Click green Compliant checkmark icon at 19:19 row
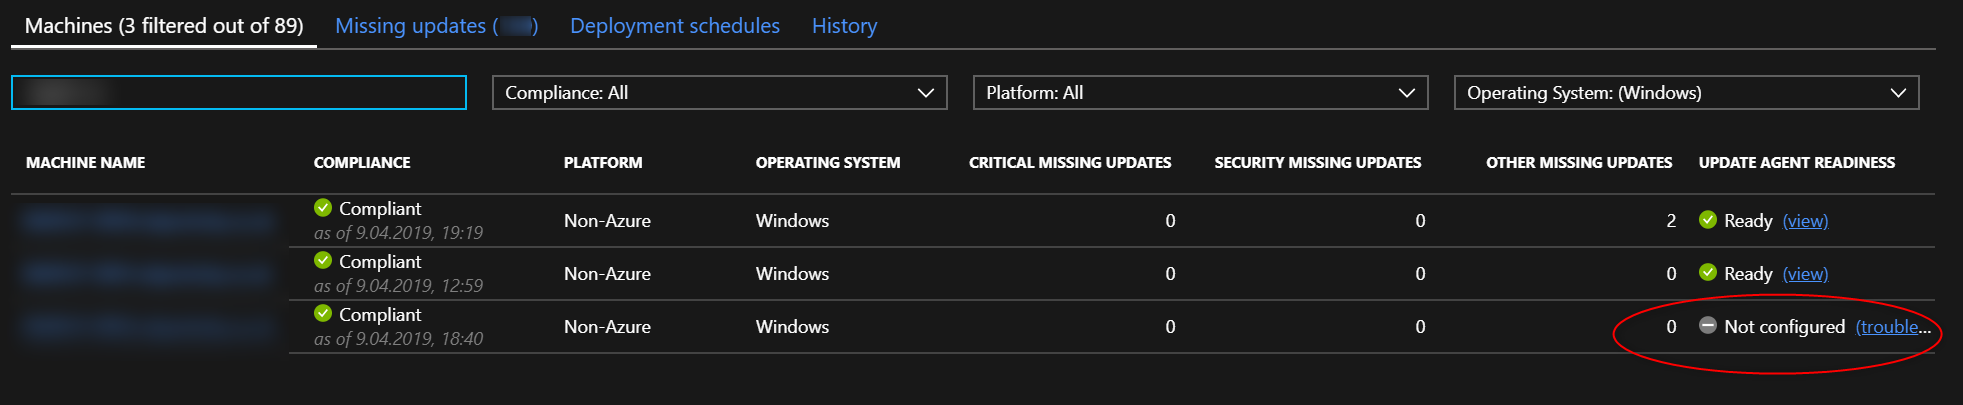This screenshot has width=1963, height=405. coord(323,208)
